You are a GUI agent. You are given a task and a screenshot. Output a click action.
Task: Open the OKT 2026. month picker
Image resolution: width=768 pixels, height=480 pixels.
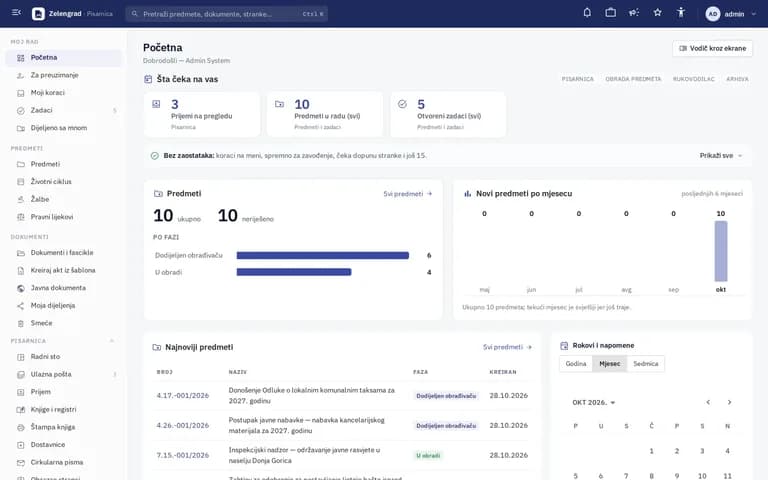click(x=594, y=403)
